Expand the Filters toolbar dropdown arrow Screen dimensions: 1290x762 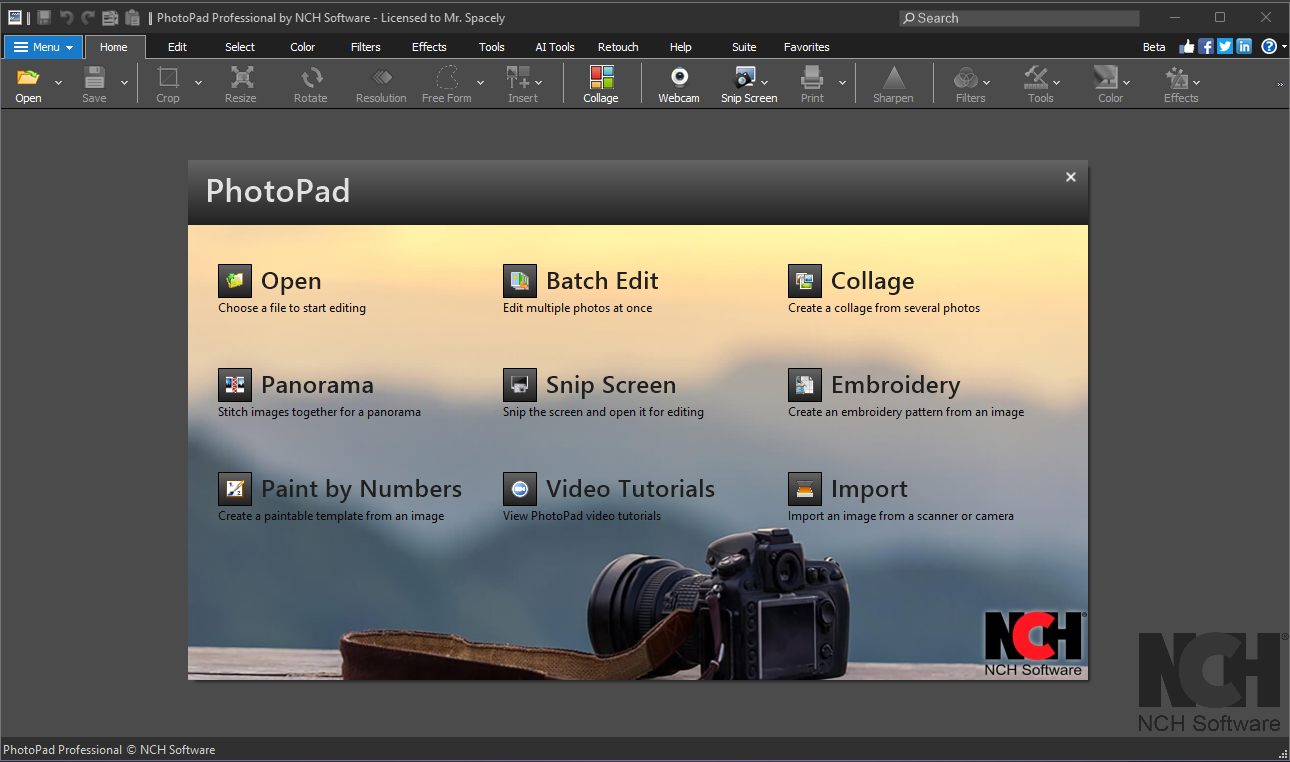pyautogui.click(x=986, y=83)
